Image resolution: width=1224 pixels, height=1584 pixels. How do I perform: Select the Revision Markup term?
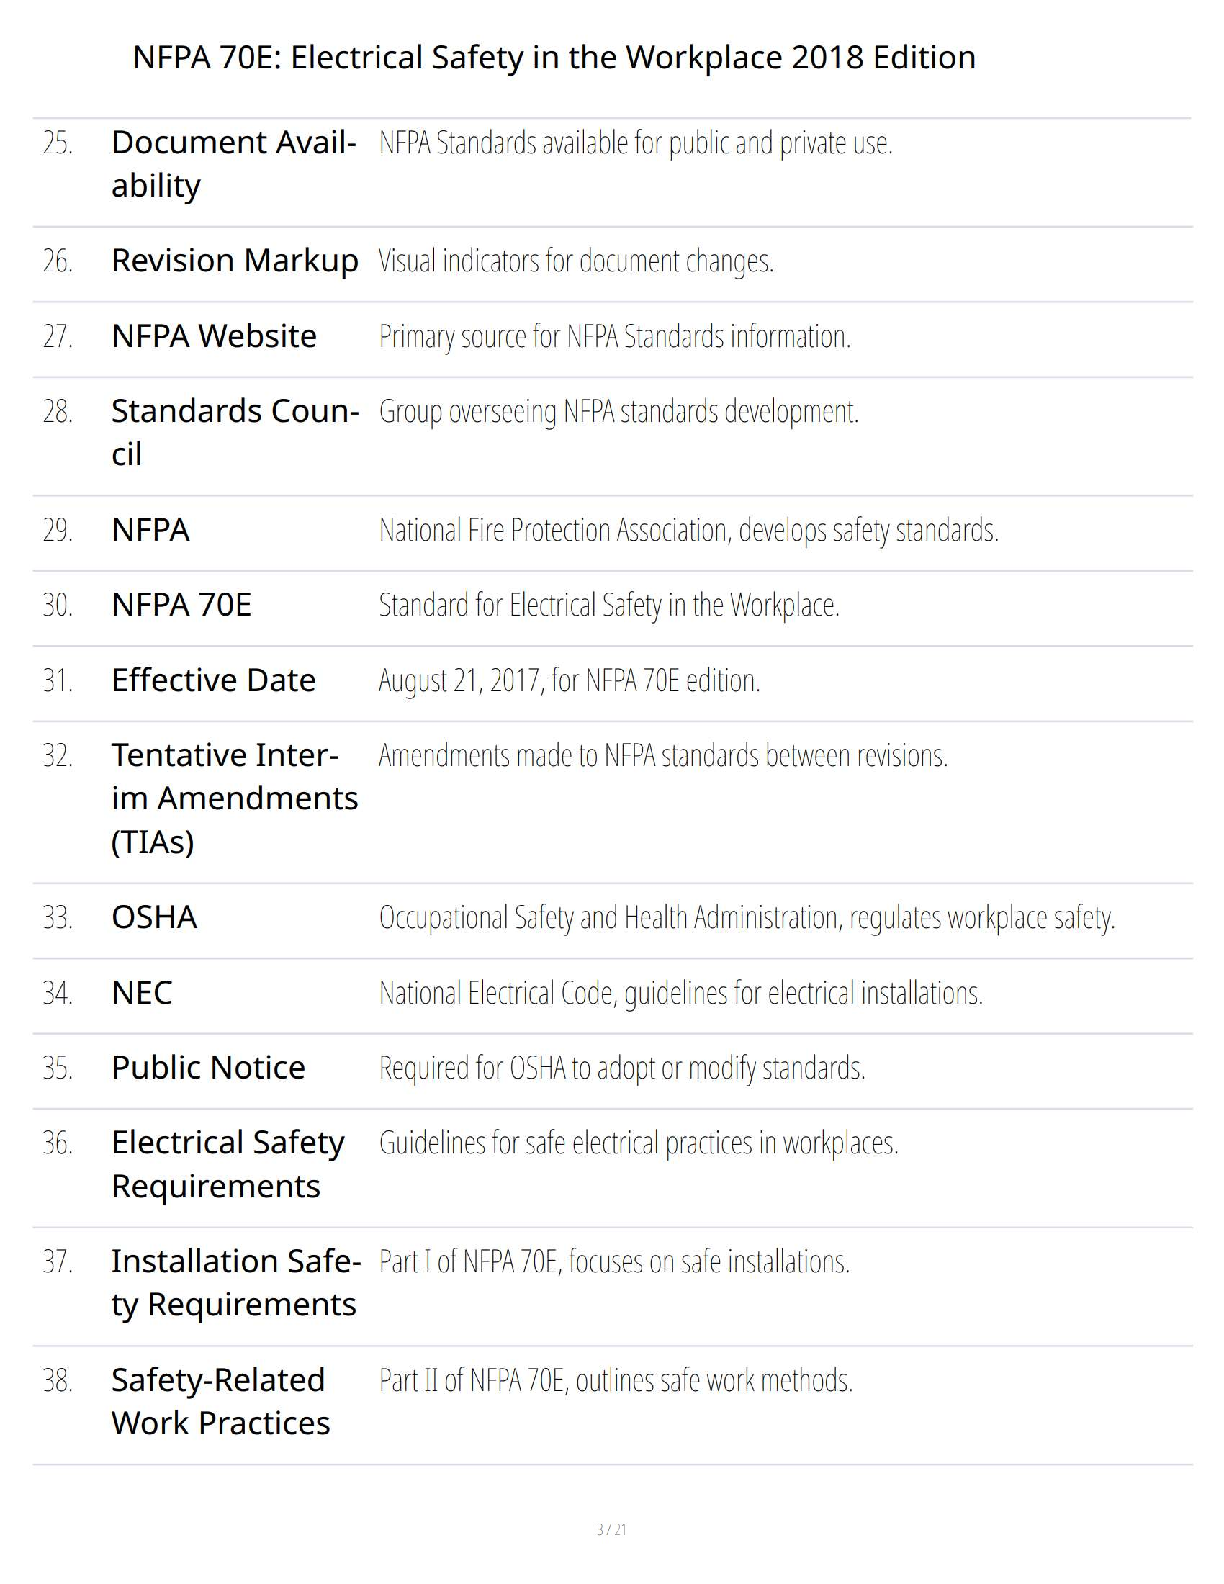[x=234, y=261]
